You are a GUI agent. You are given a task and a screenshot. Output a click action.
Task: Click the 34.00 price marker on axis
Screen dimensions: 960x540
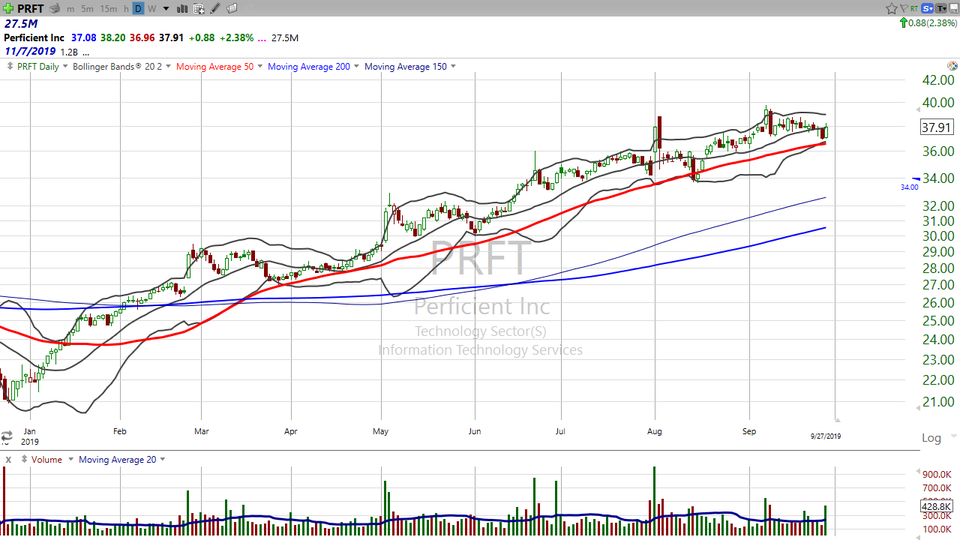909,187
